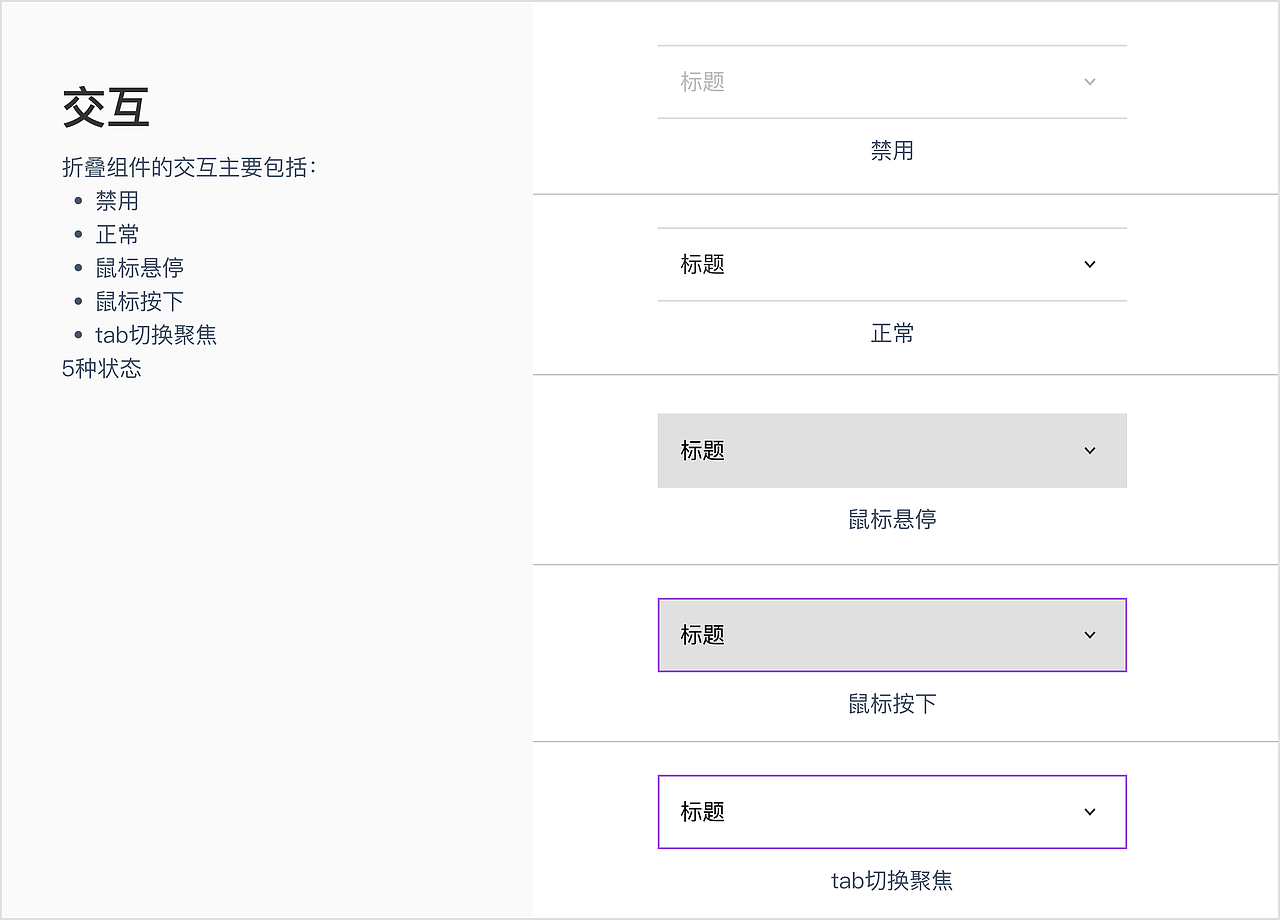Viewport: 1280px width, 920px height.
Task: Click the 鼠标按下 caption below the pressed panel
Action: pos(892,703)
